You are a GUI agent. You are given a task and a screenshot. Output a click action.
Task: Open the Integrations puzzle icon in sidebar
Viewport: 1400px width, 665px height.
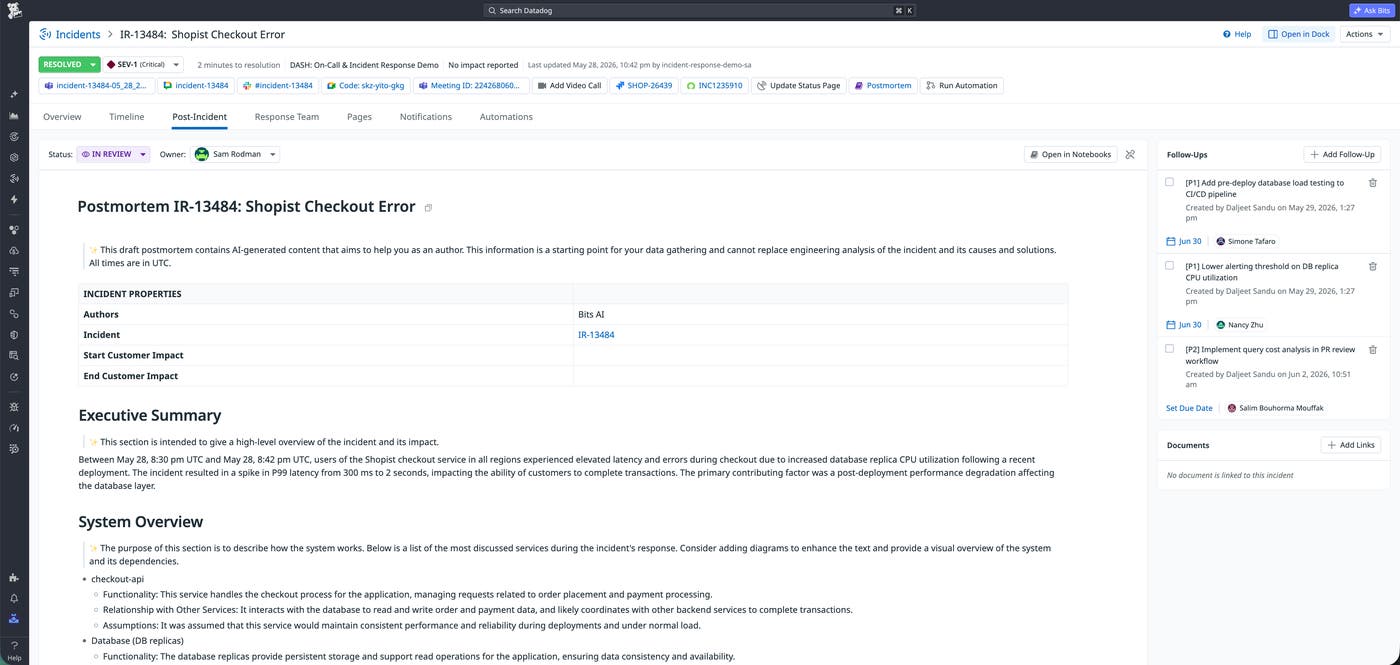pos(14,577)
